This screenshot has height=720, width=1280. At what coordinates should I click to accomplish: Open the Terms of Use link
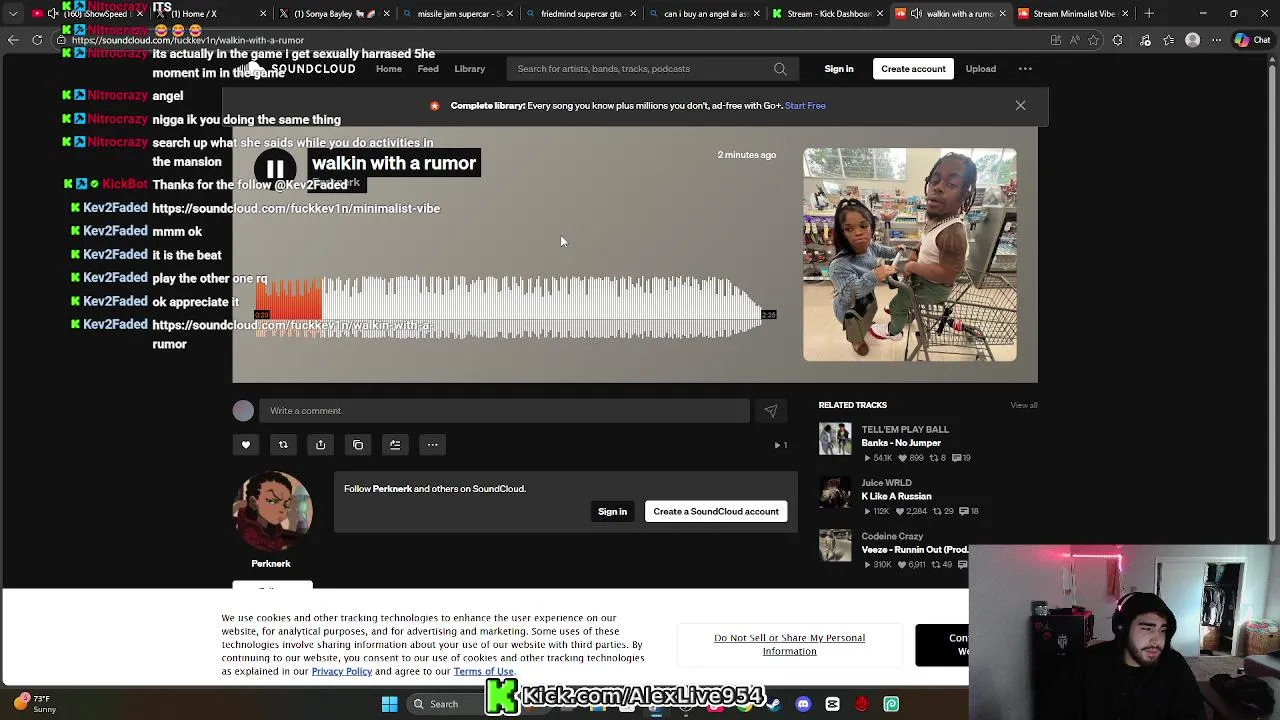click(483, 672)
